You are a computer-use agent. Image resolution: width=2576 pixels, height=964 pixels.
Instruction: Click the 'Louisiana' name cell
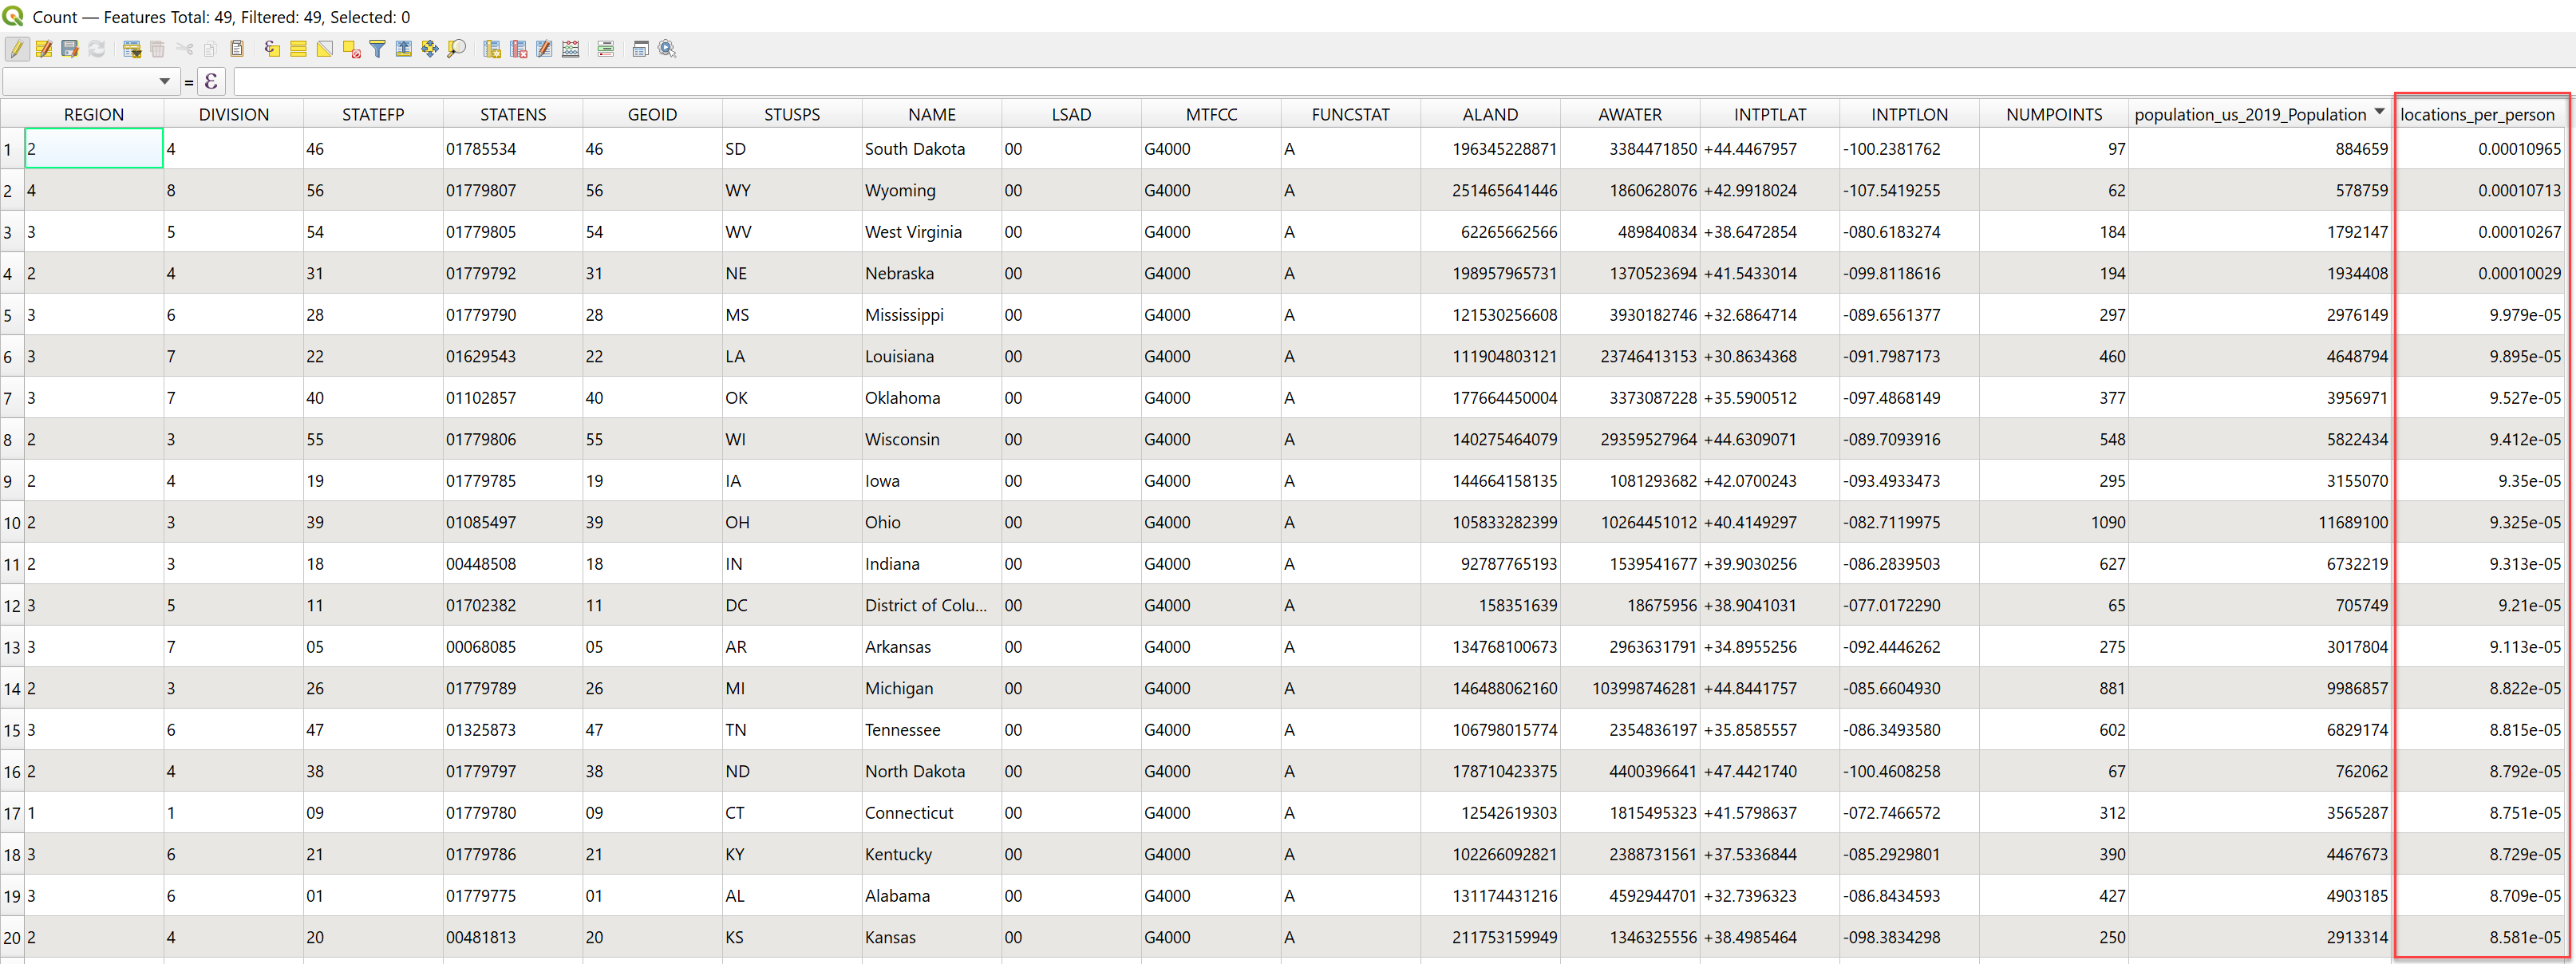click(x=932, y=356)
